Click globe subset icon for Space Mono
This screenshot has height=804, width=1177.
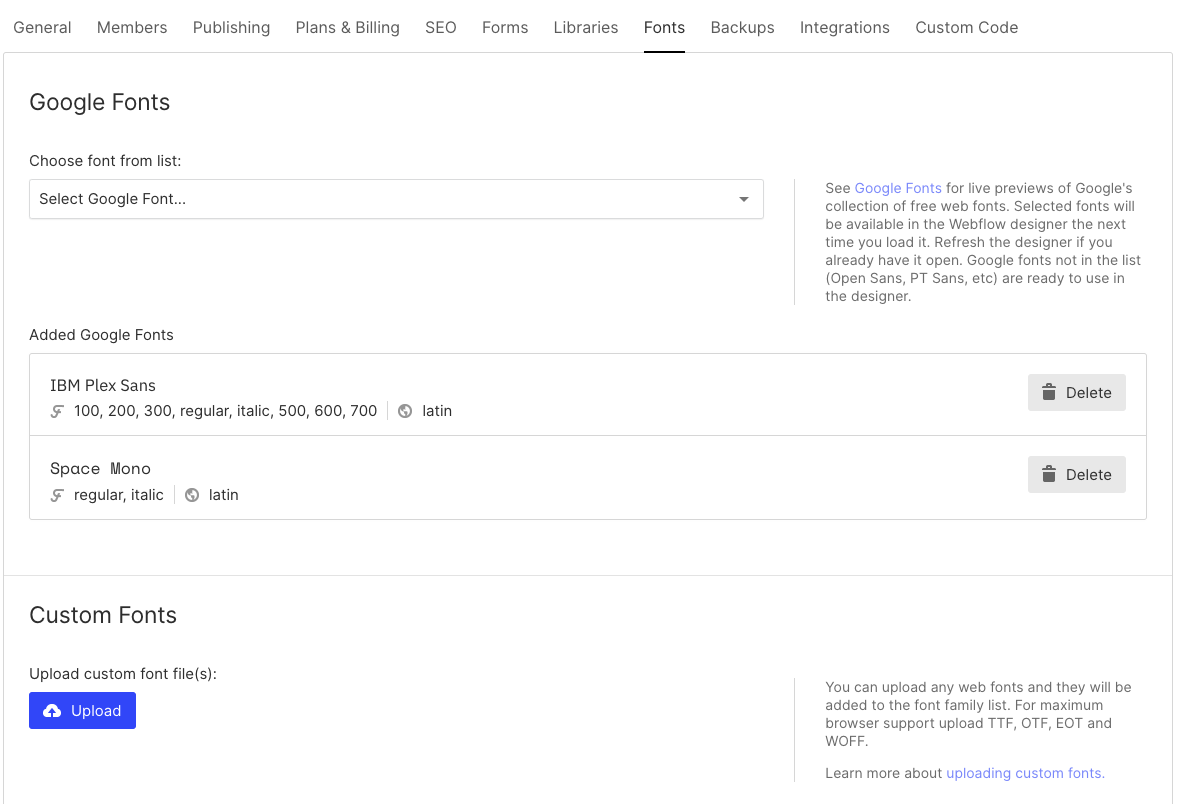click(192, 495)
